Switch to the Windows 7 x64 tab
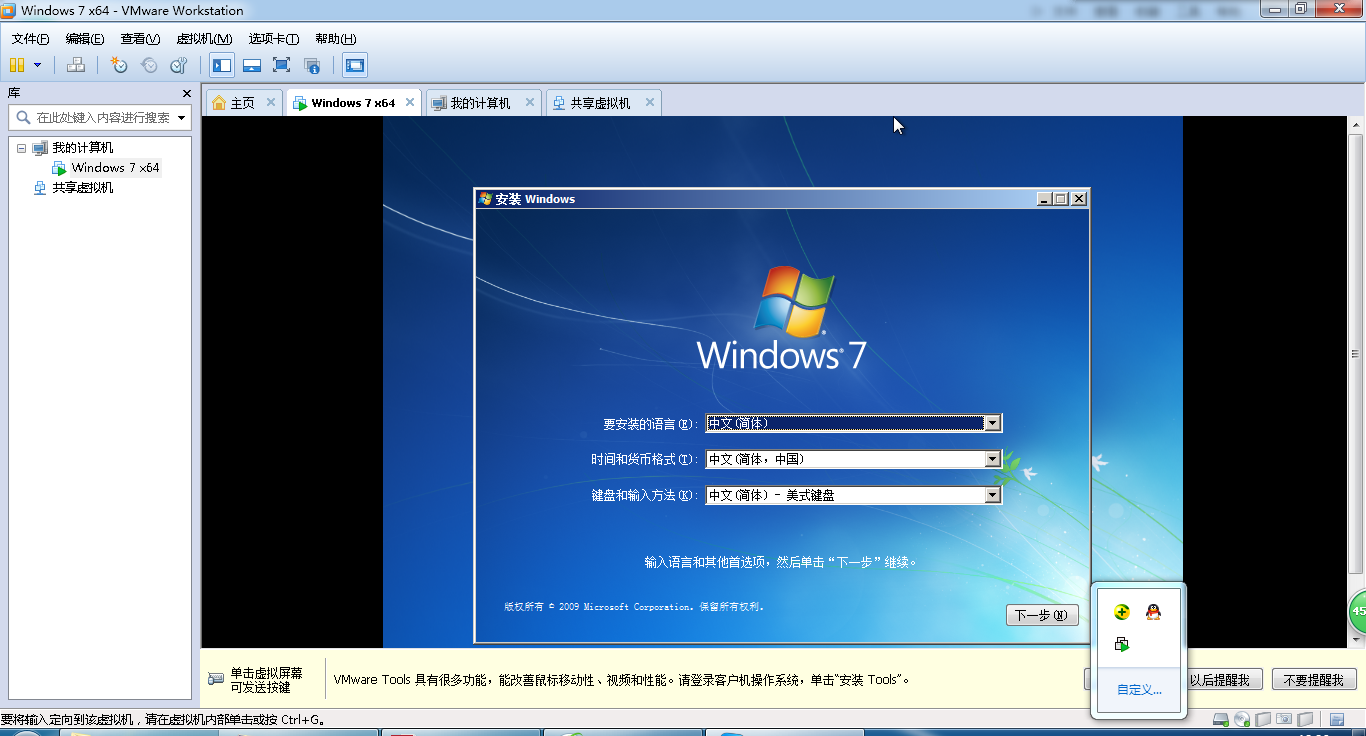 point(353,103)
